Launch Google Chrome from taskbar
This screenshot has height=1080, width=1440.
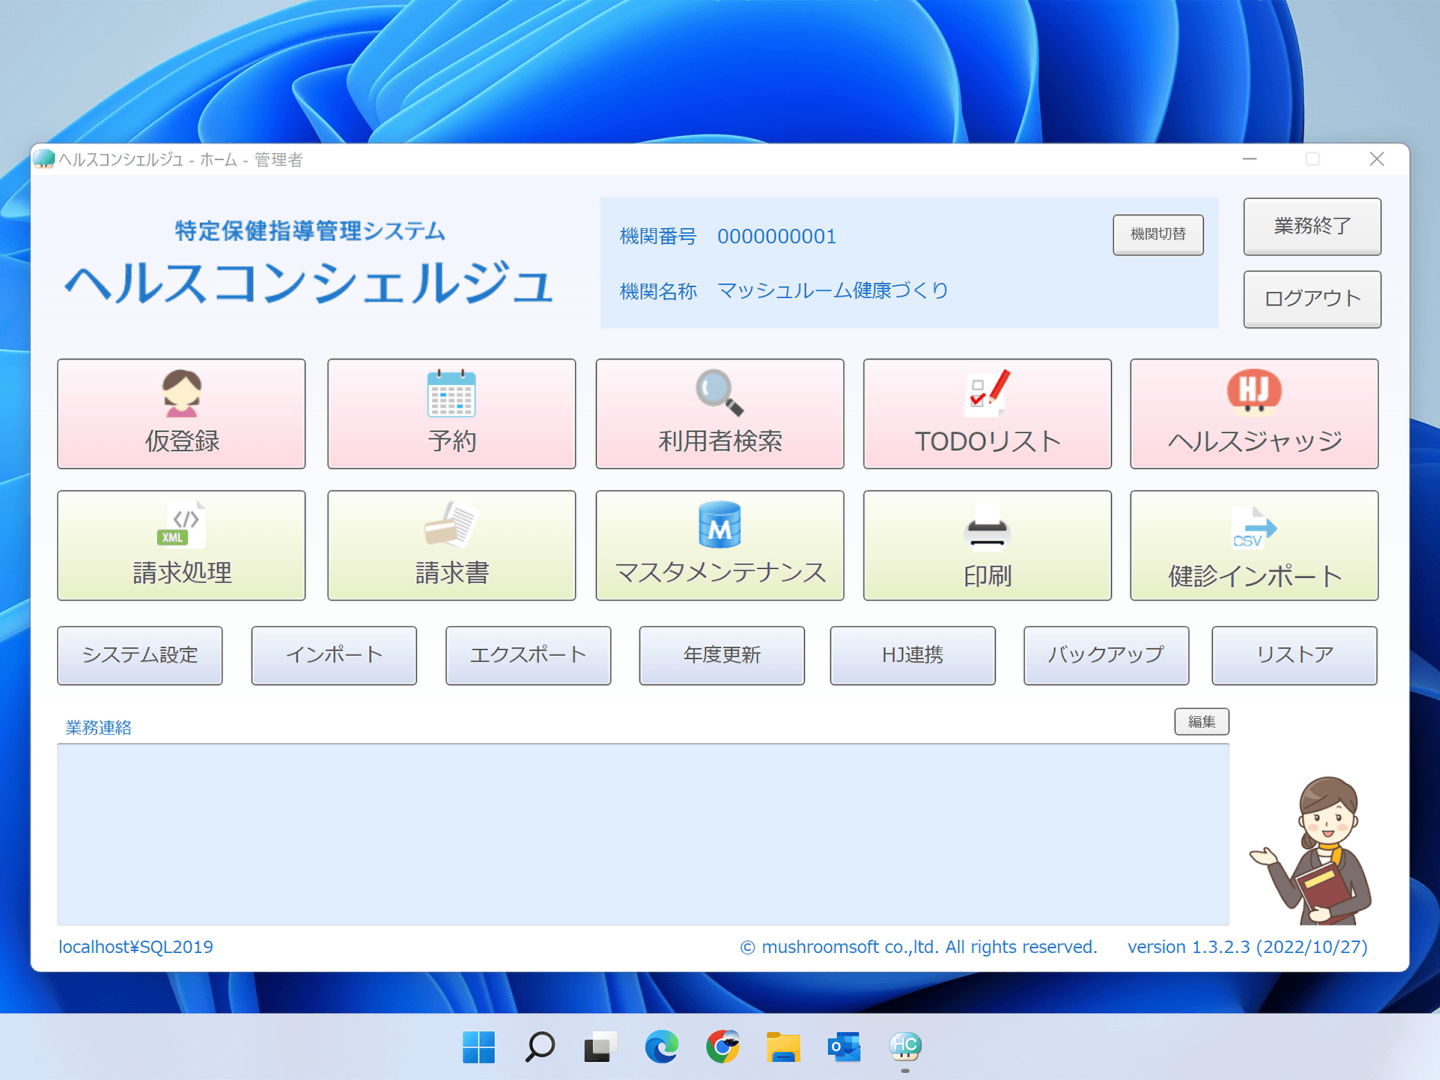[722, 1047]
